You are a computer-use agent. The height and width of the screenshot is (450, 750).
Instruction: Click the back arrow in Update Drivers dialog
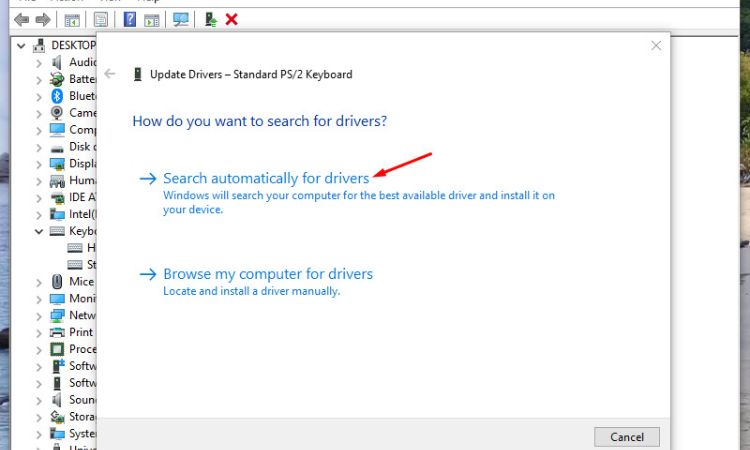[x=110, y=74]
